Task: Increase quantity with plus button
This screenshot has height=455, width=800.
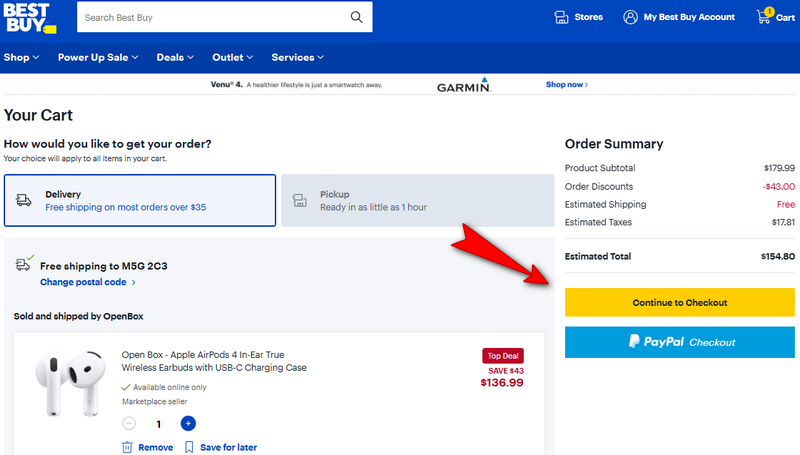Action: [x=188, y=424]
